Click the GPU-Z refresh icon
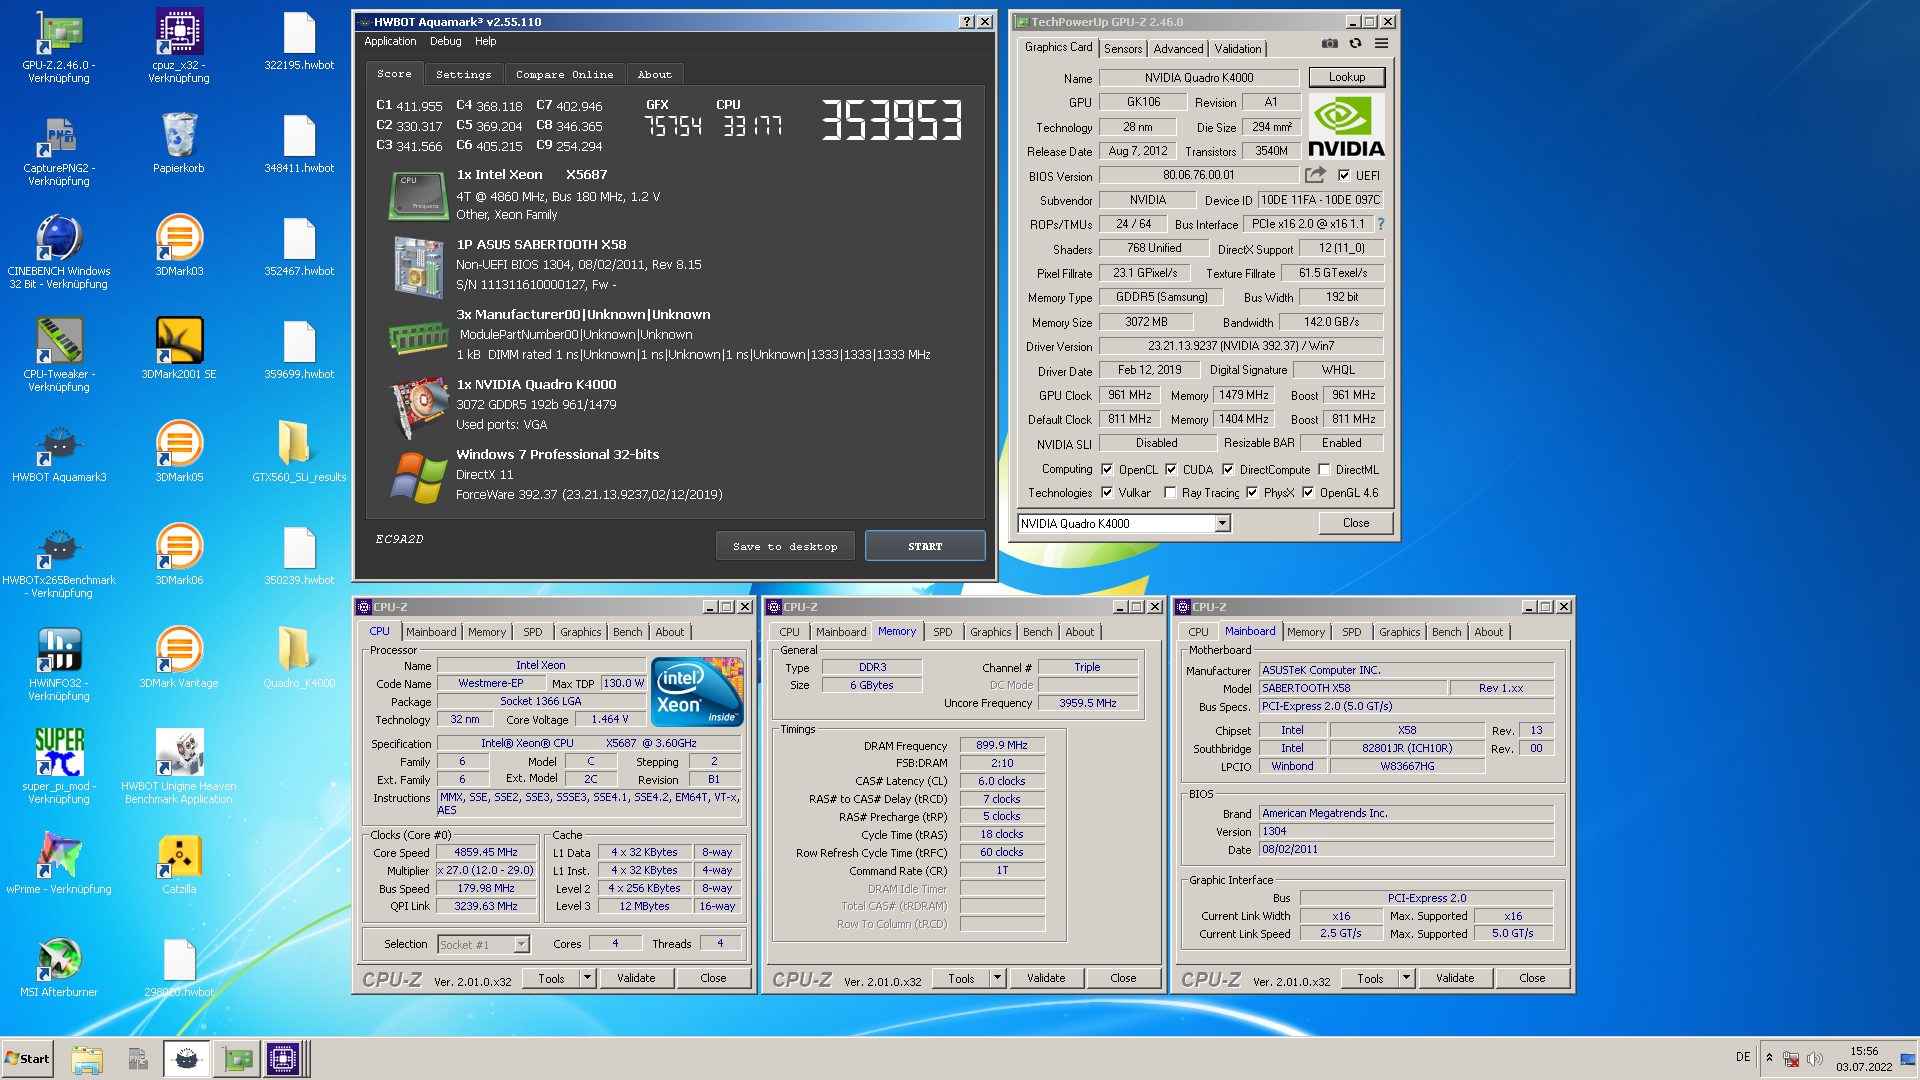This screenshot has width=1920, height=1080. click(x=1355, y=44)
